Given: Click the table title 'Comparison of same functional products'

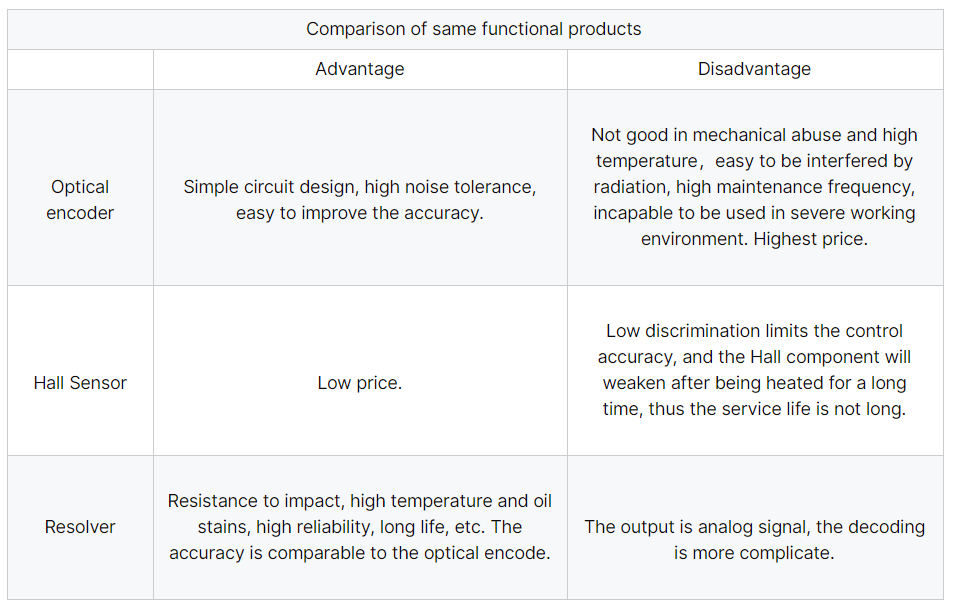Looking at the screenshot, I should (473, 29).
